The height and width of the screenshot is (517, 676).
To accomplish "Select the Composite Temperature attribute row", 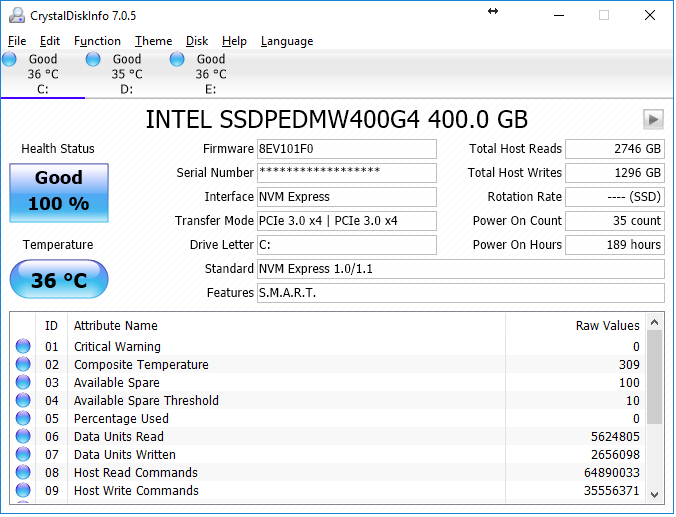I will click(x=328, y=364).
